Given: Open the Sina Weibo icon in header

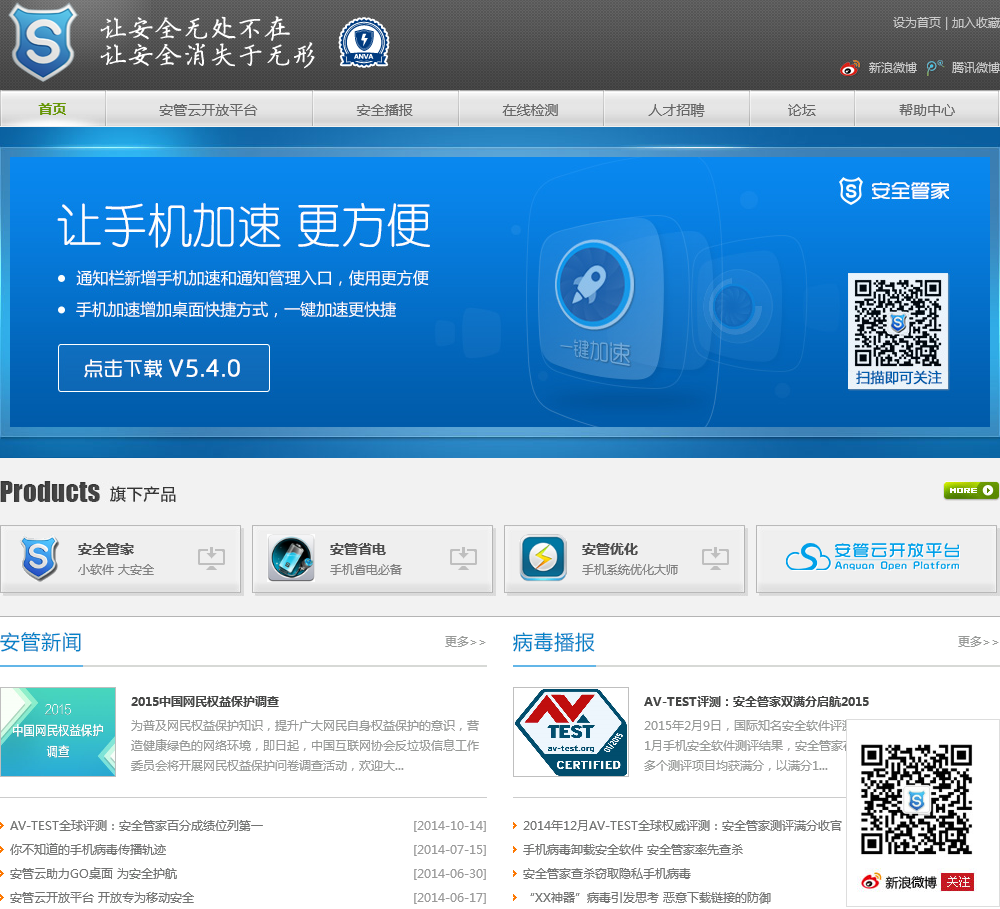Looking at the screenshot, I should [x=849, y=68].
